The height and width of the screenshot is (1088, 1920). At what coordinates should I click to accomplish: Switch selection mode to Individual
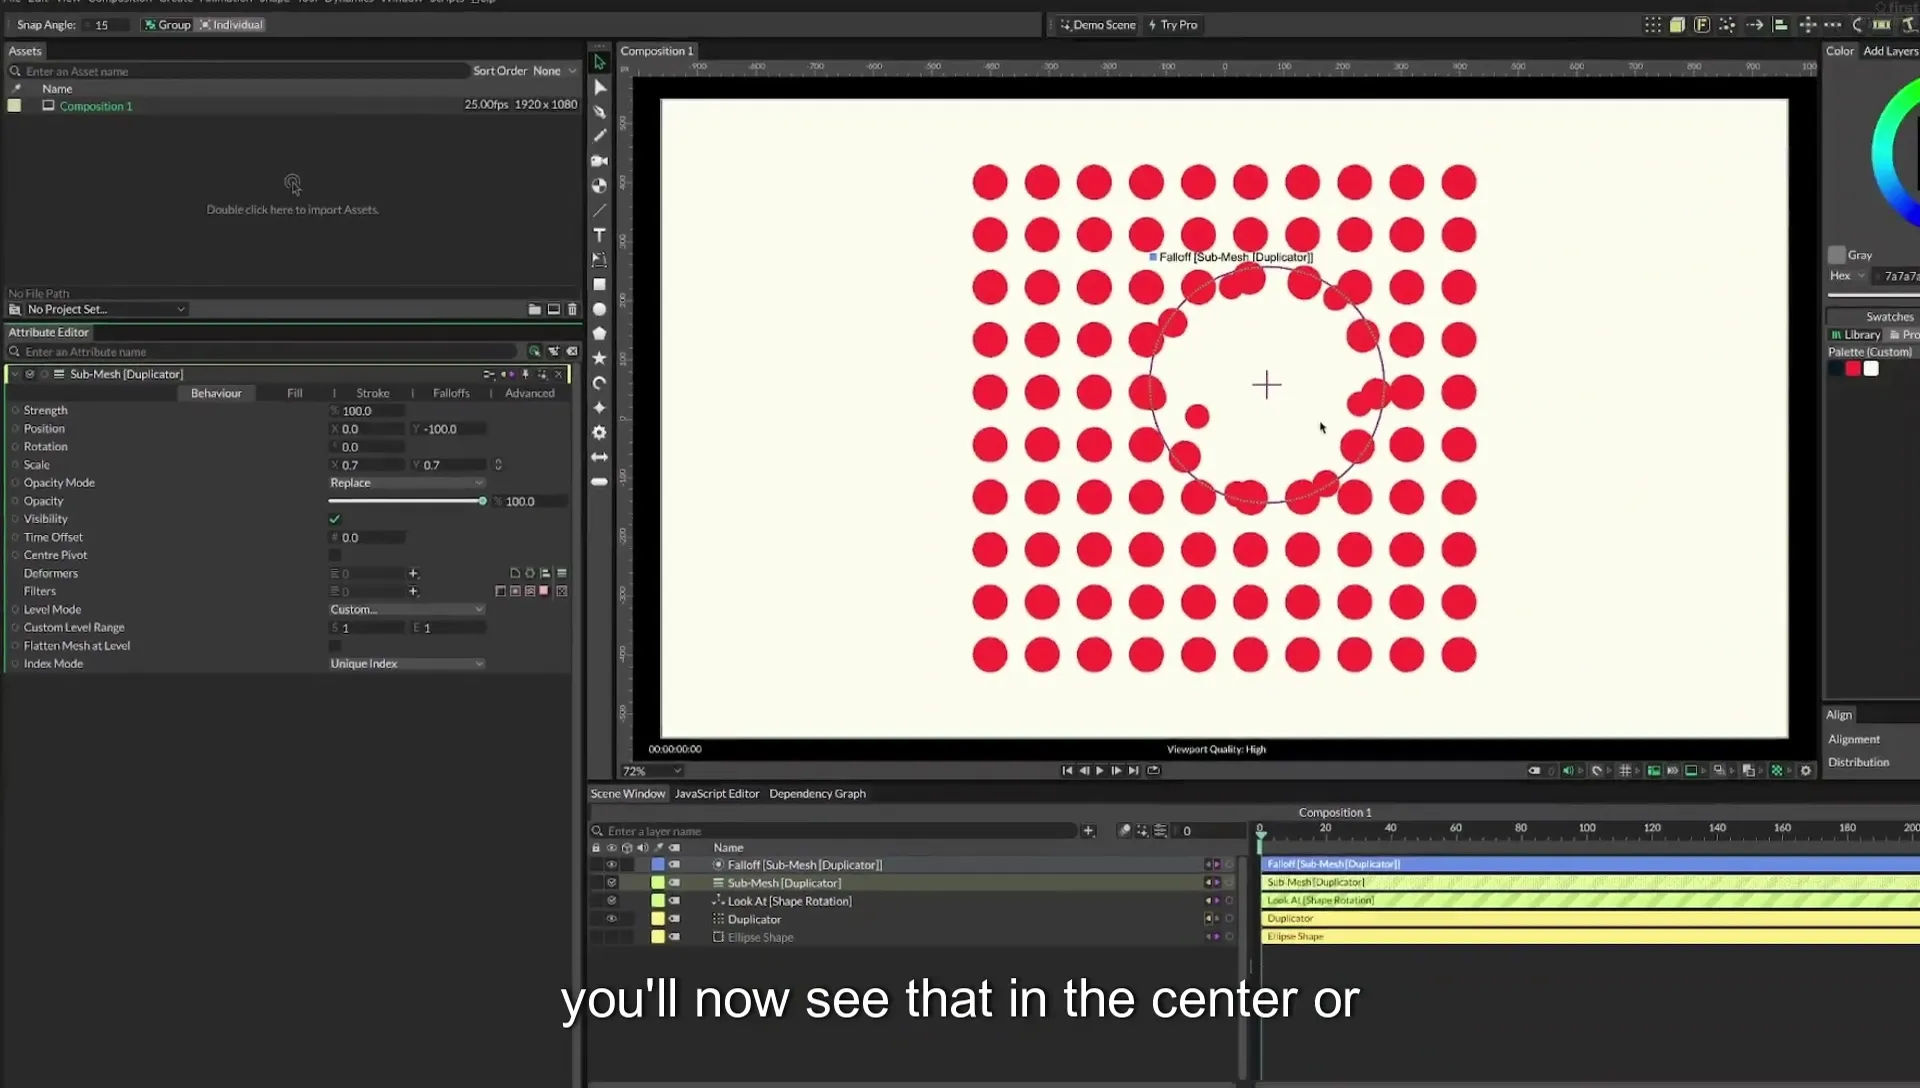point(231,25)
